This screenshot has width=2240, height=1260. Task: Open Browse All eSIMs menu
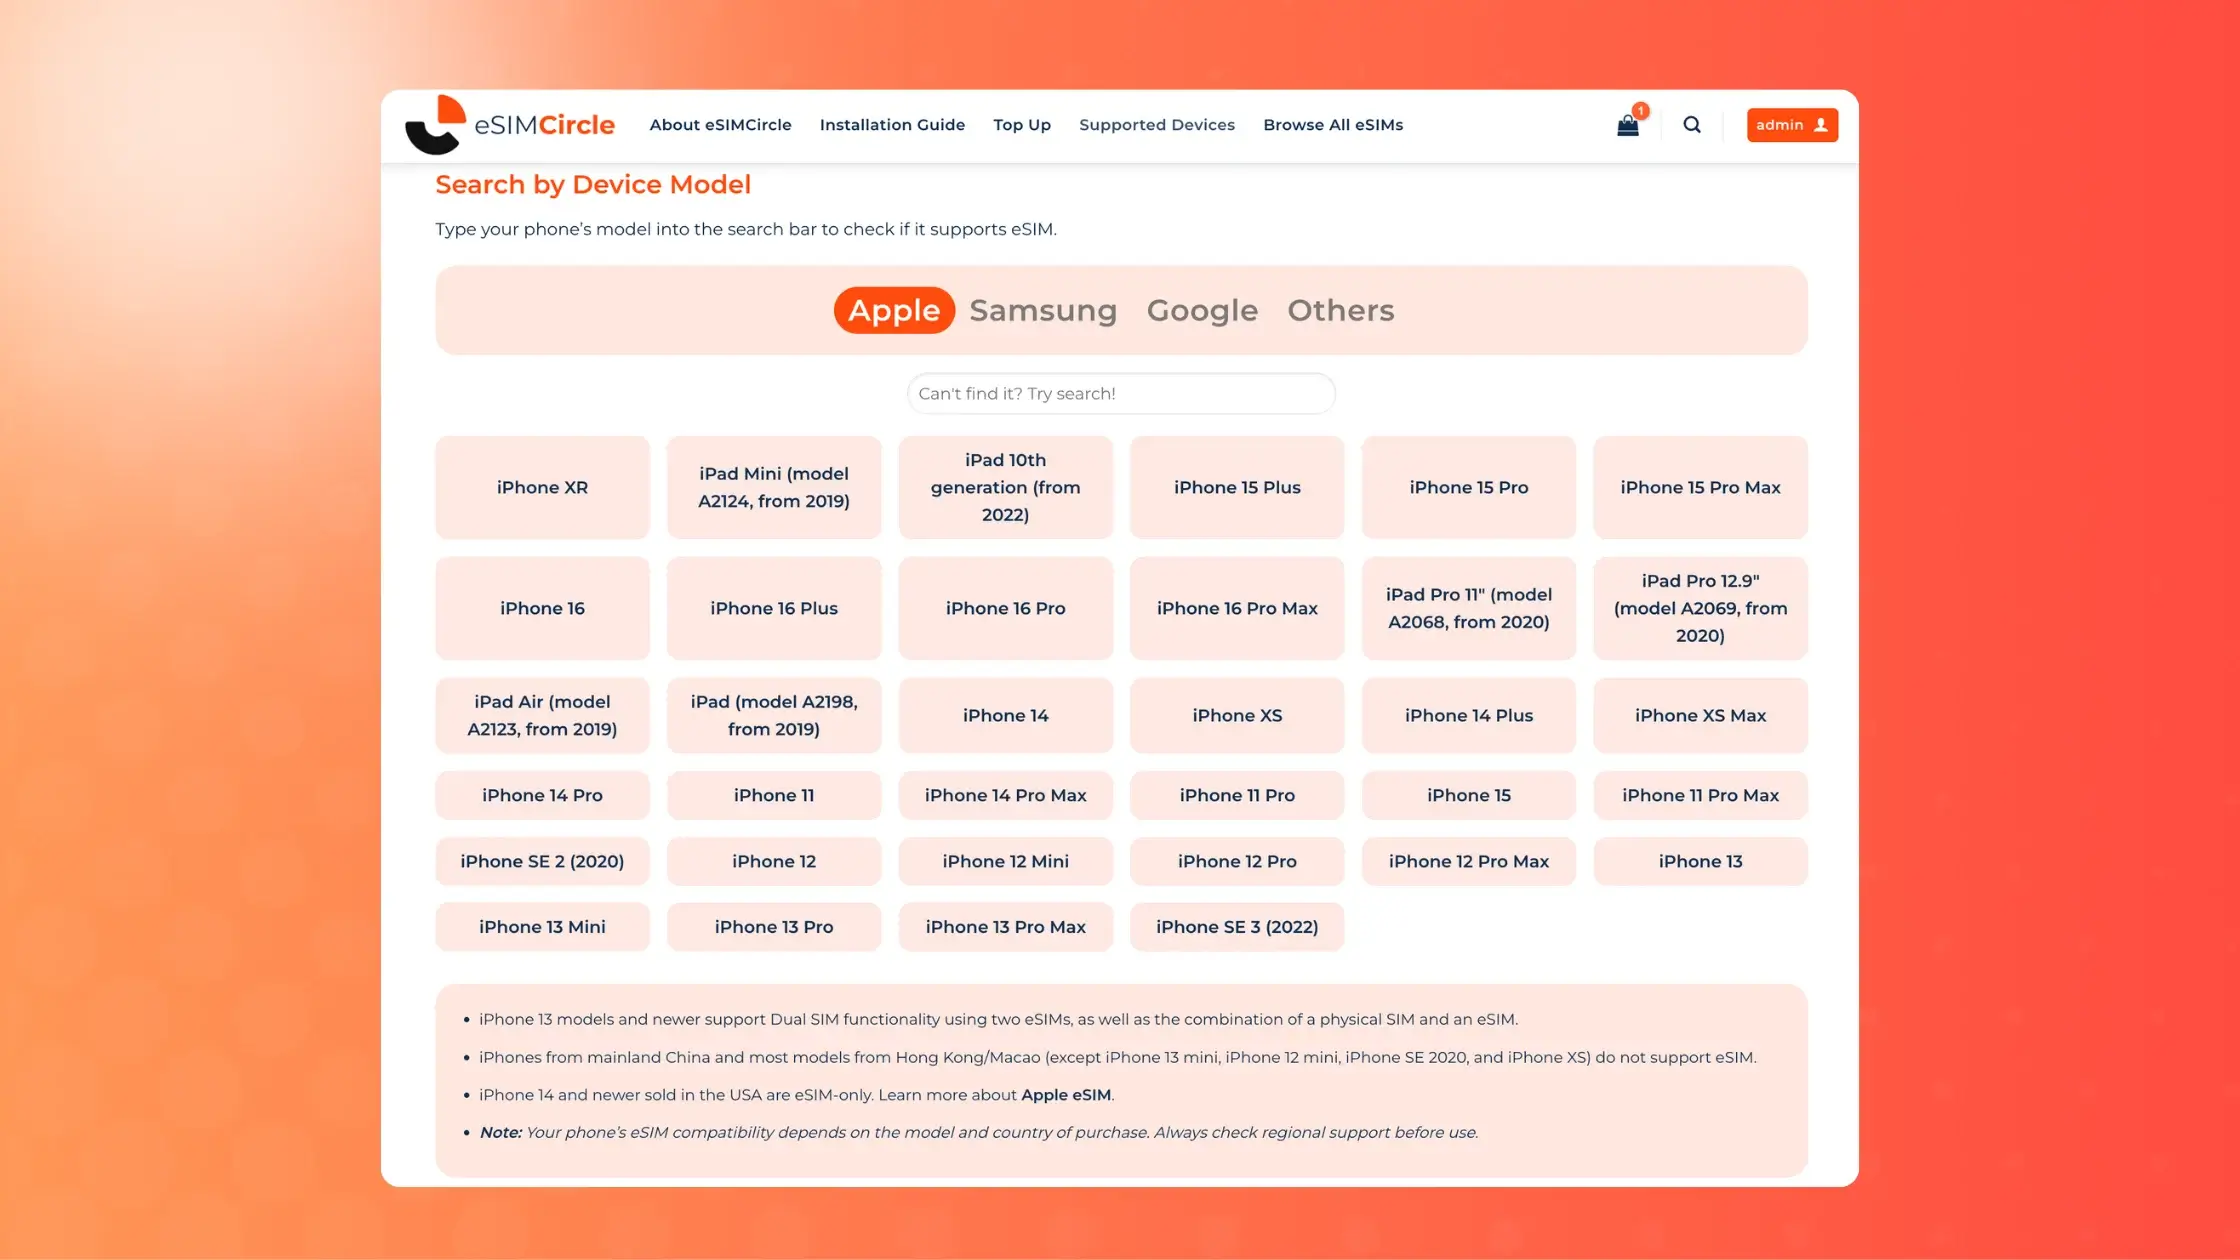pos(1332,125)
